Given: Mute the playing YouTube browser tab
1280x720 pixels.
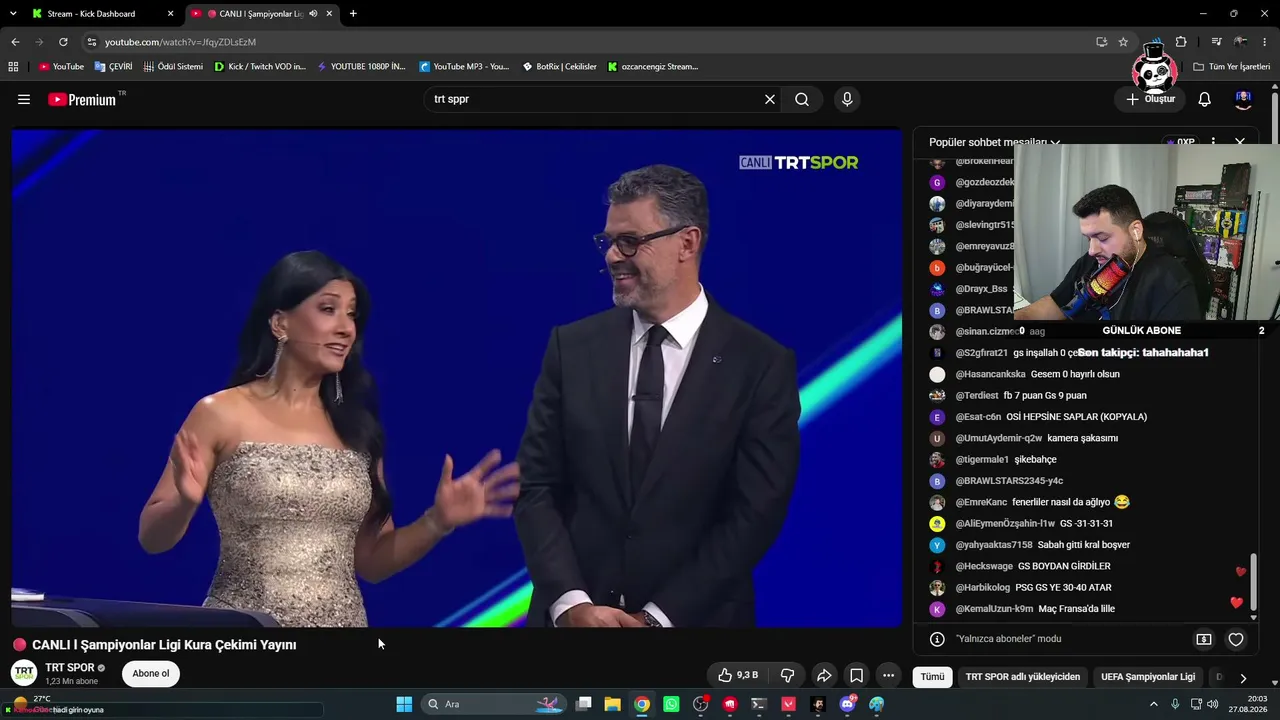Looking at the screenshot, I should coord(313,14).
